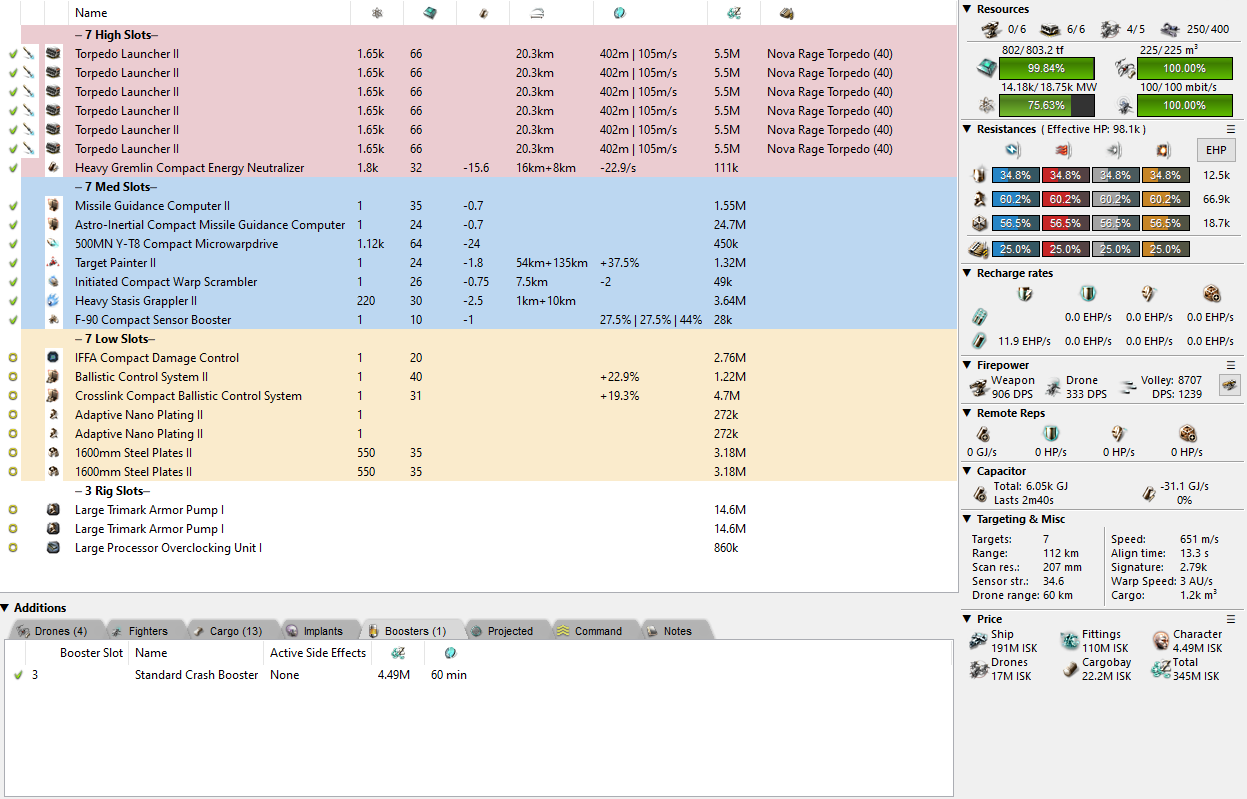Click the Heavy Stasis Grappler II module icon
Image resolution: width=1247 pixels, height=799 pixels.
pos(53,301)
